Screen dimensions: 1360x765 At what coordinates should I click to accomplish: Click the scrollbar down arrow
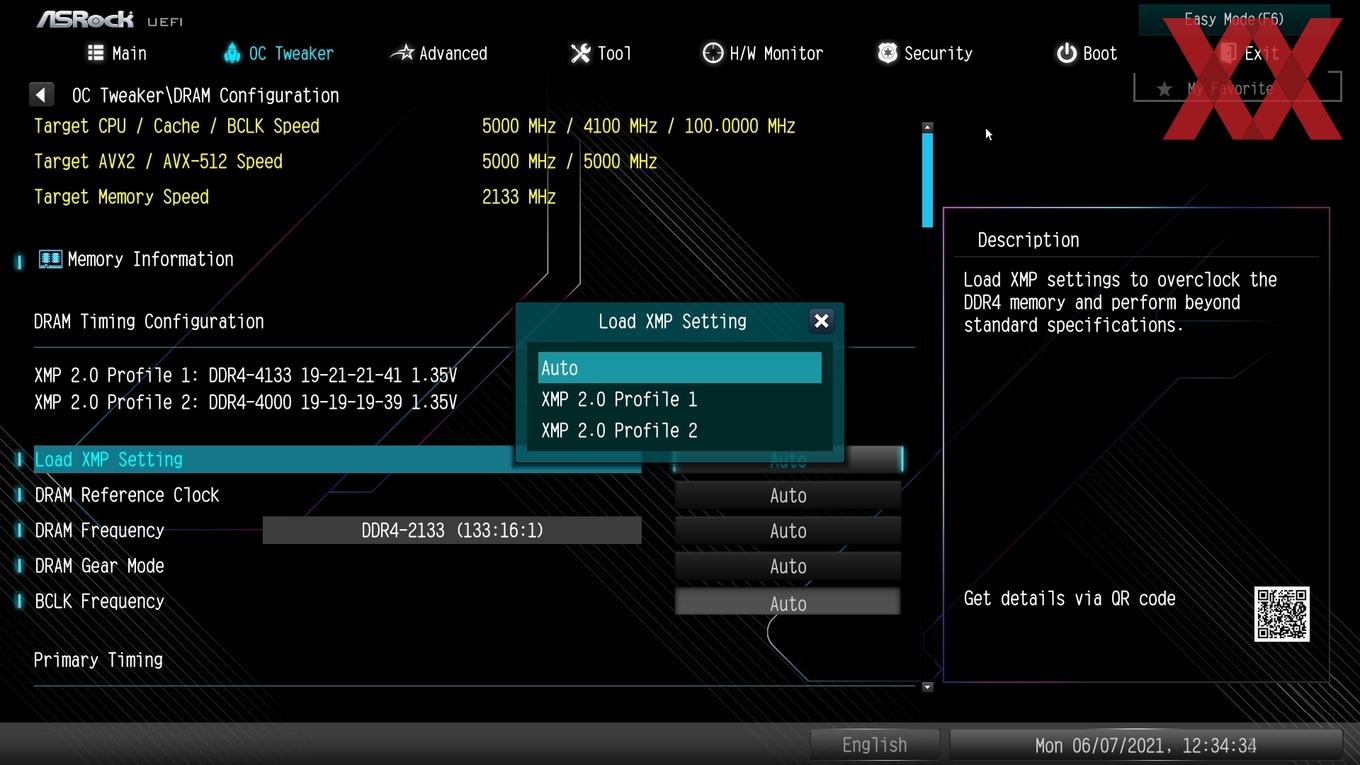click(927, 687)
